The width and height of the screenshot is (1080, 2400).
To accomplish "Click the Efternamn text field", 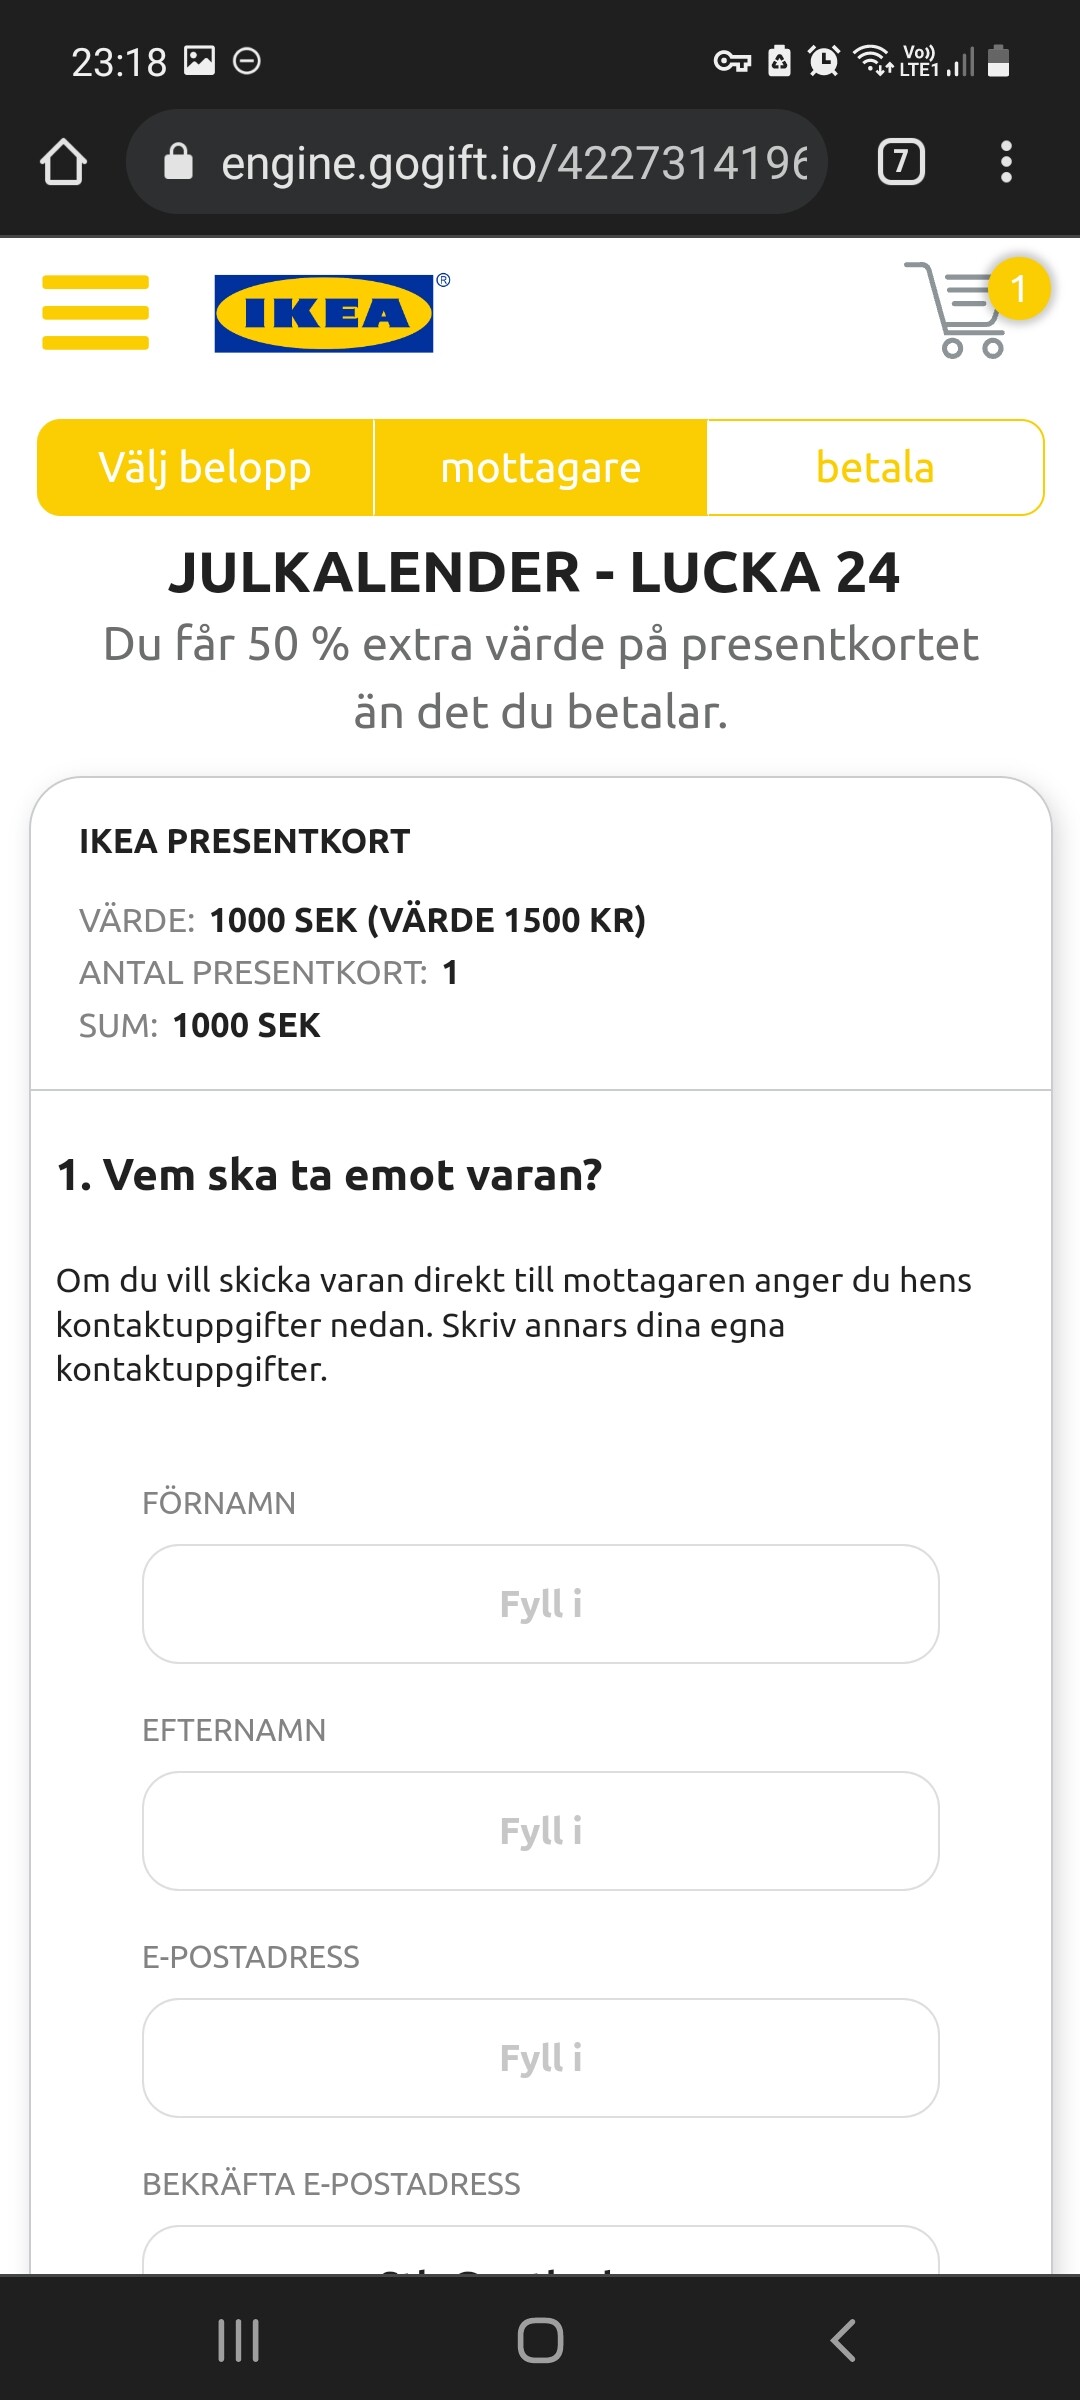I will pos(540,1831).
